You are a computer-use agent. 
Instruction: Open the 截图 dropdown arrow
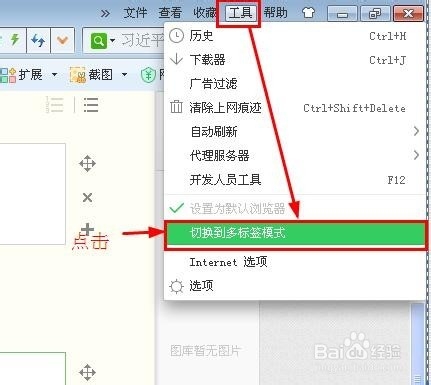pos(124,75)
